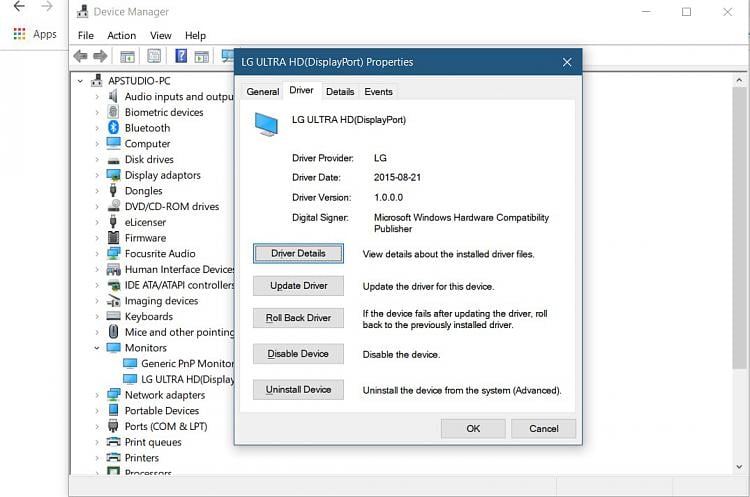Click the driver version value 1.0.0.0

click(388, 197)
